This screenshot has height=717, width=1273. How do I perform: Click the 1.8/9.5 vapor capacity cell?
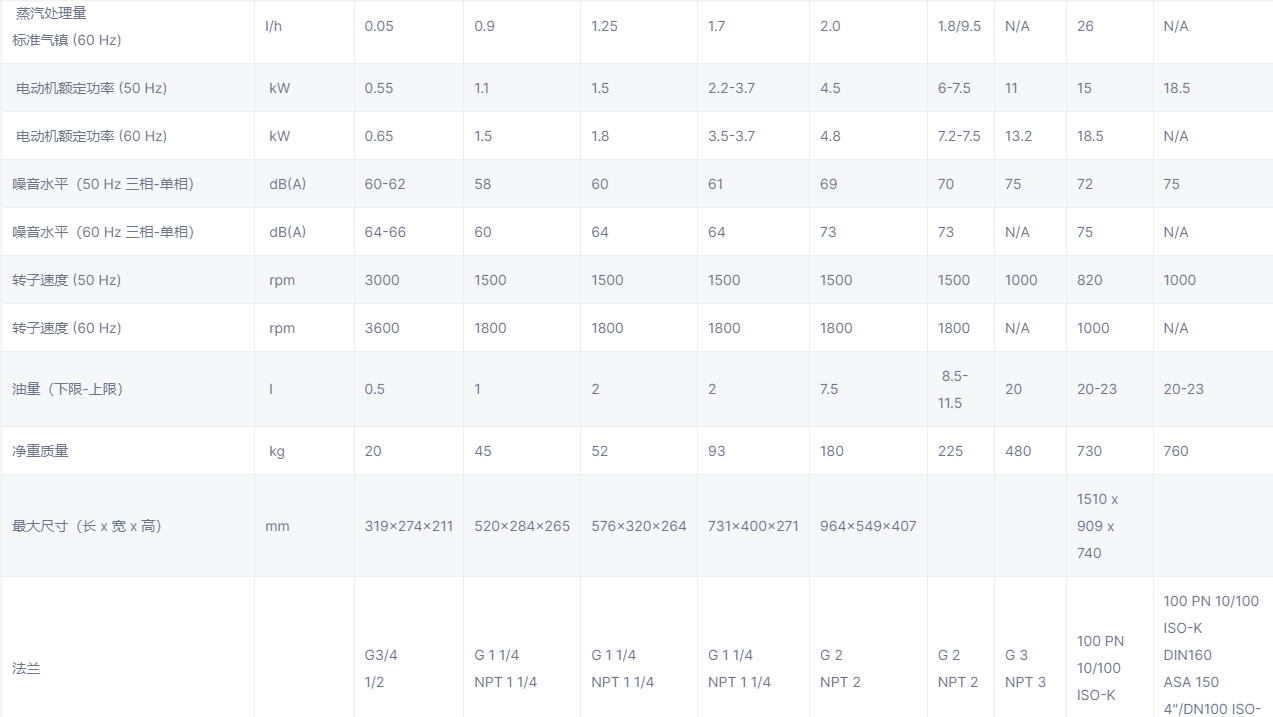pos(959,27)
